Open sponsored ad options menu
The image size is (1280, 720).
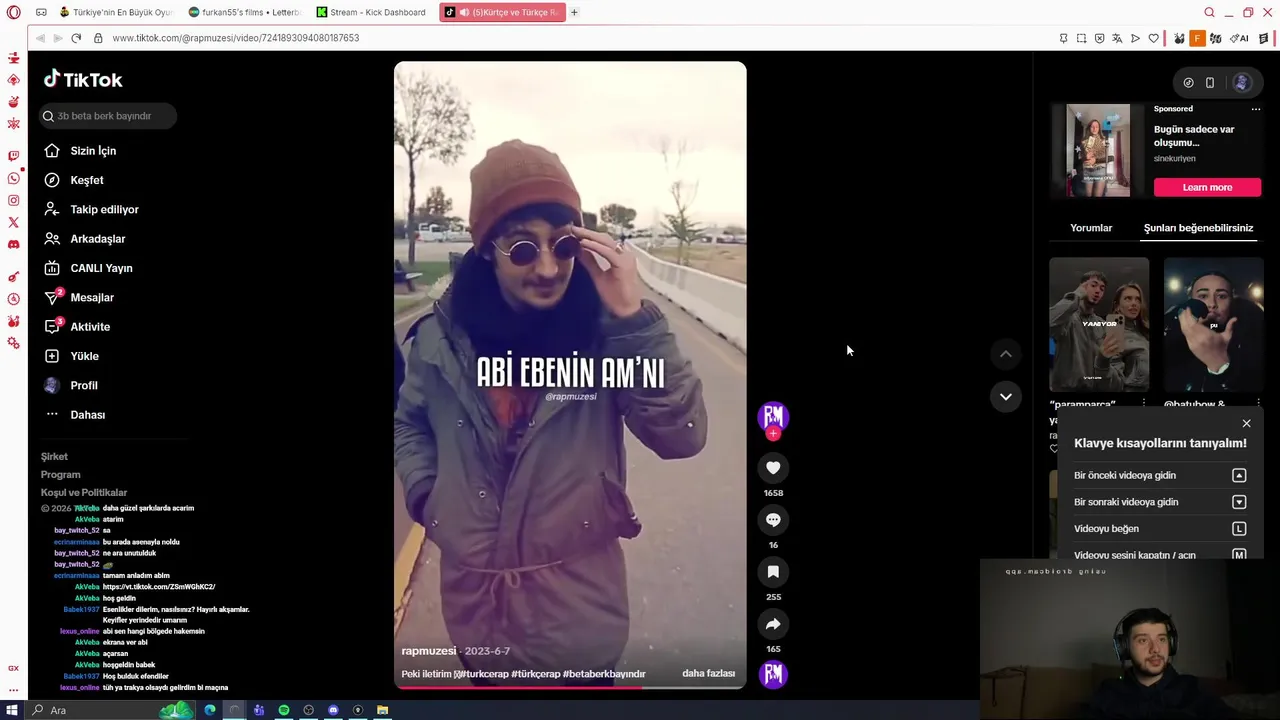click(1256, 109)
